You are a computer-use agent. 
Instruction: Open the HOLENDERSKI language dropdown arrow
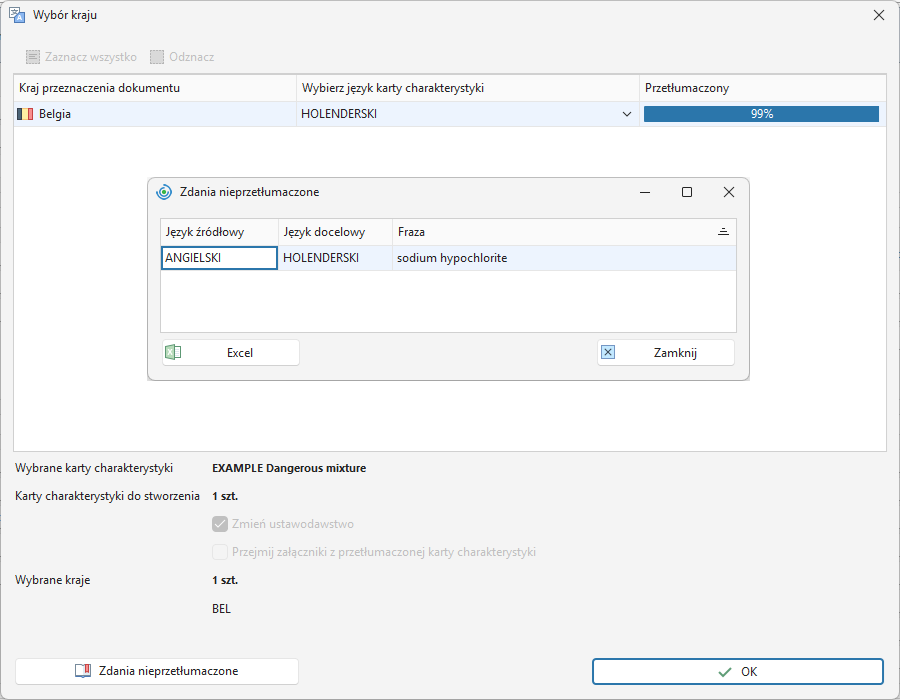pyautogui.click(x=627, y=114)
